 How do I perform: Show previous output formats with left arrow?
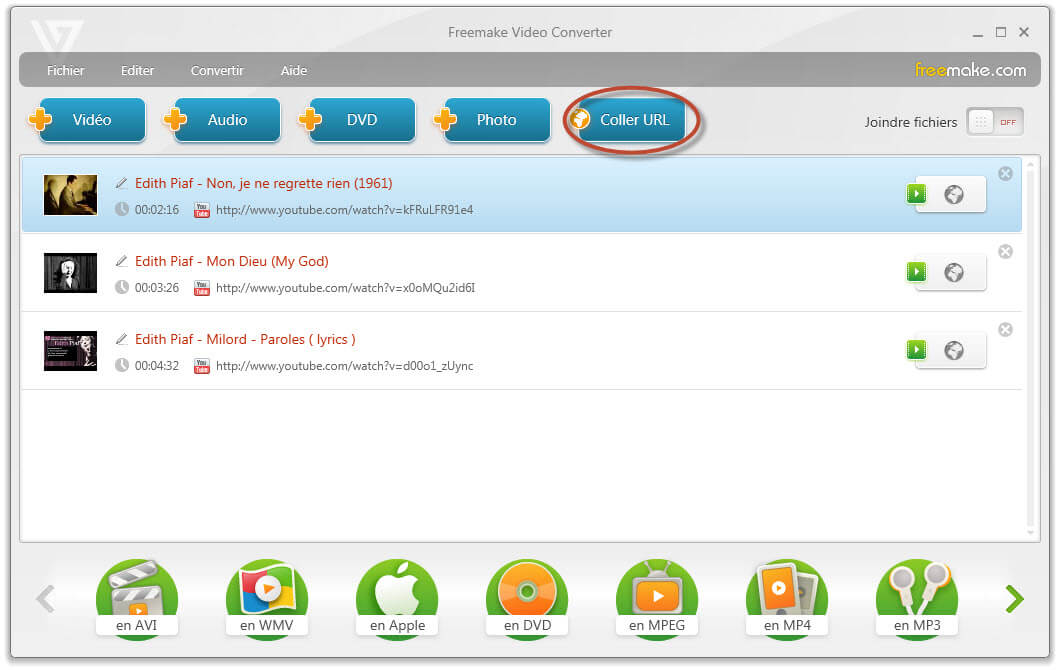(x=46, y=598)
